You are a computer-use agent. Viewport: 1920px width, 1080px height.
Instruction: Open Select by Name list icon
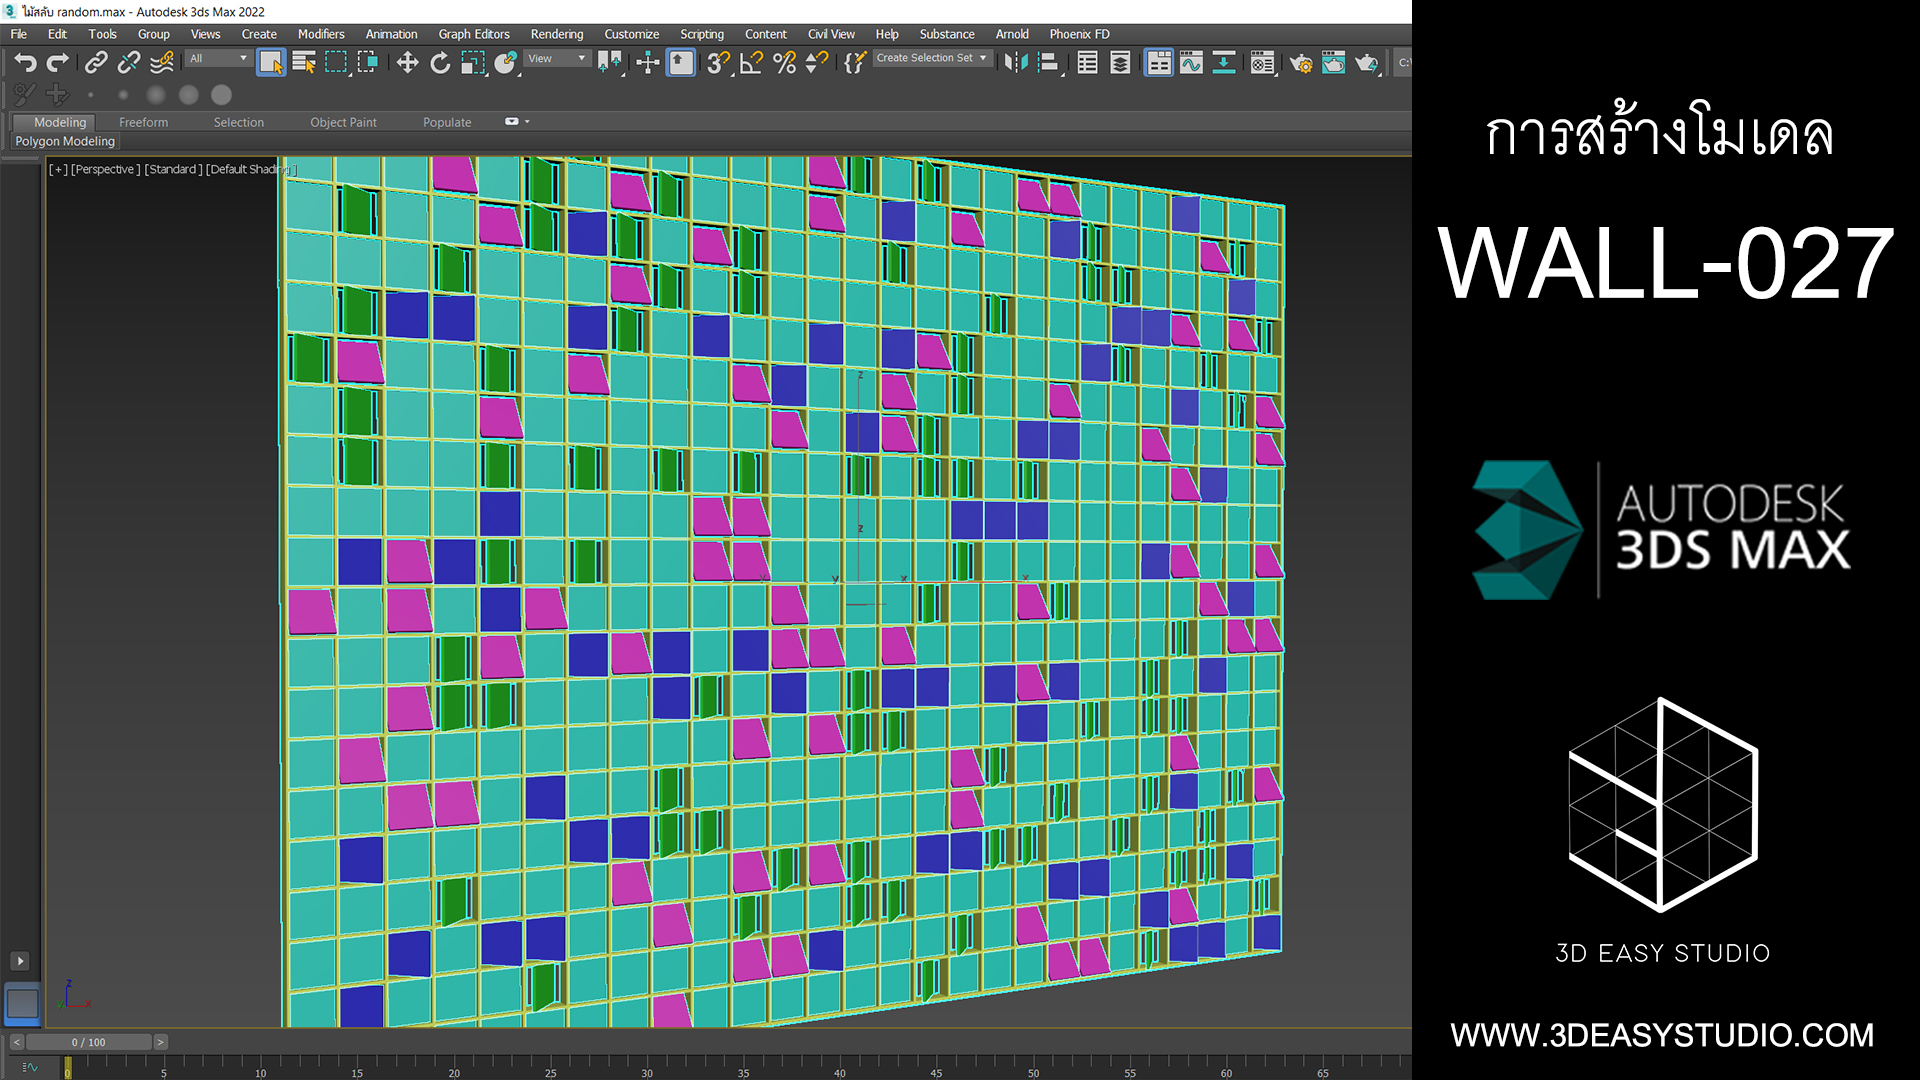304,63
